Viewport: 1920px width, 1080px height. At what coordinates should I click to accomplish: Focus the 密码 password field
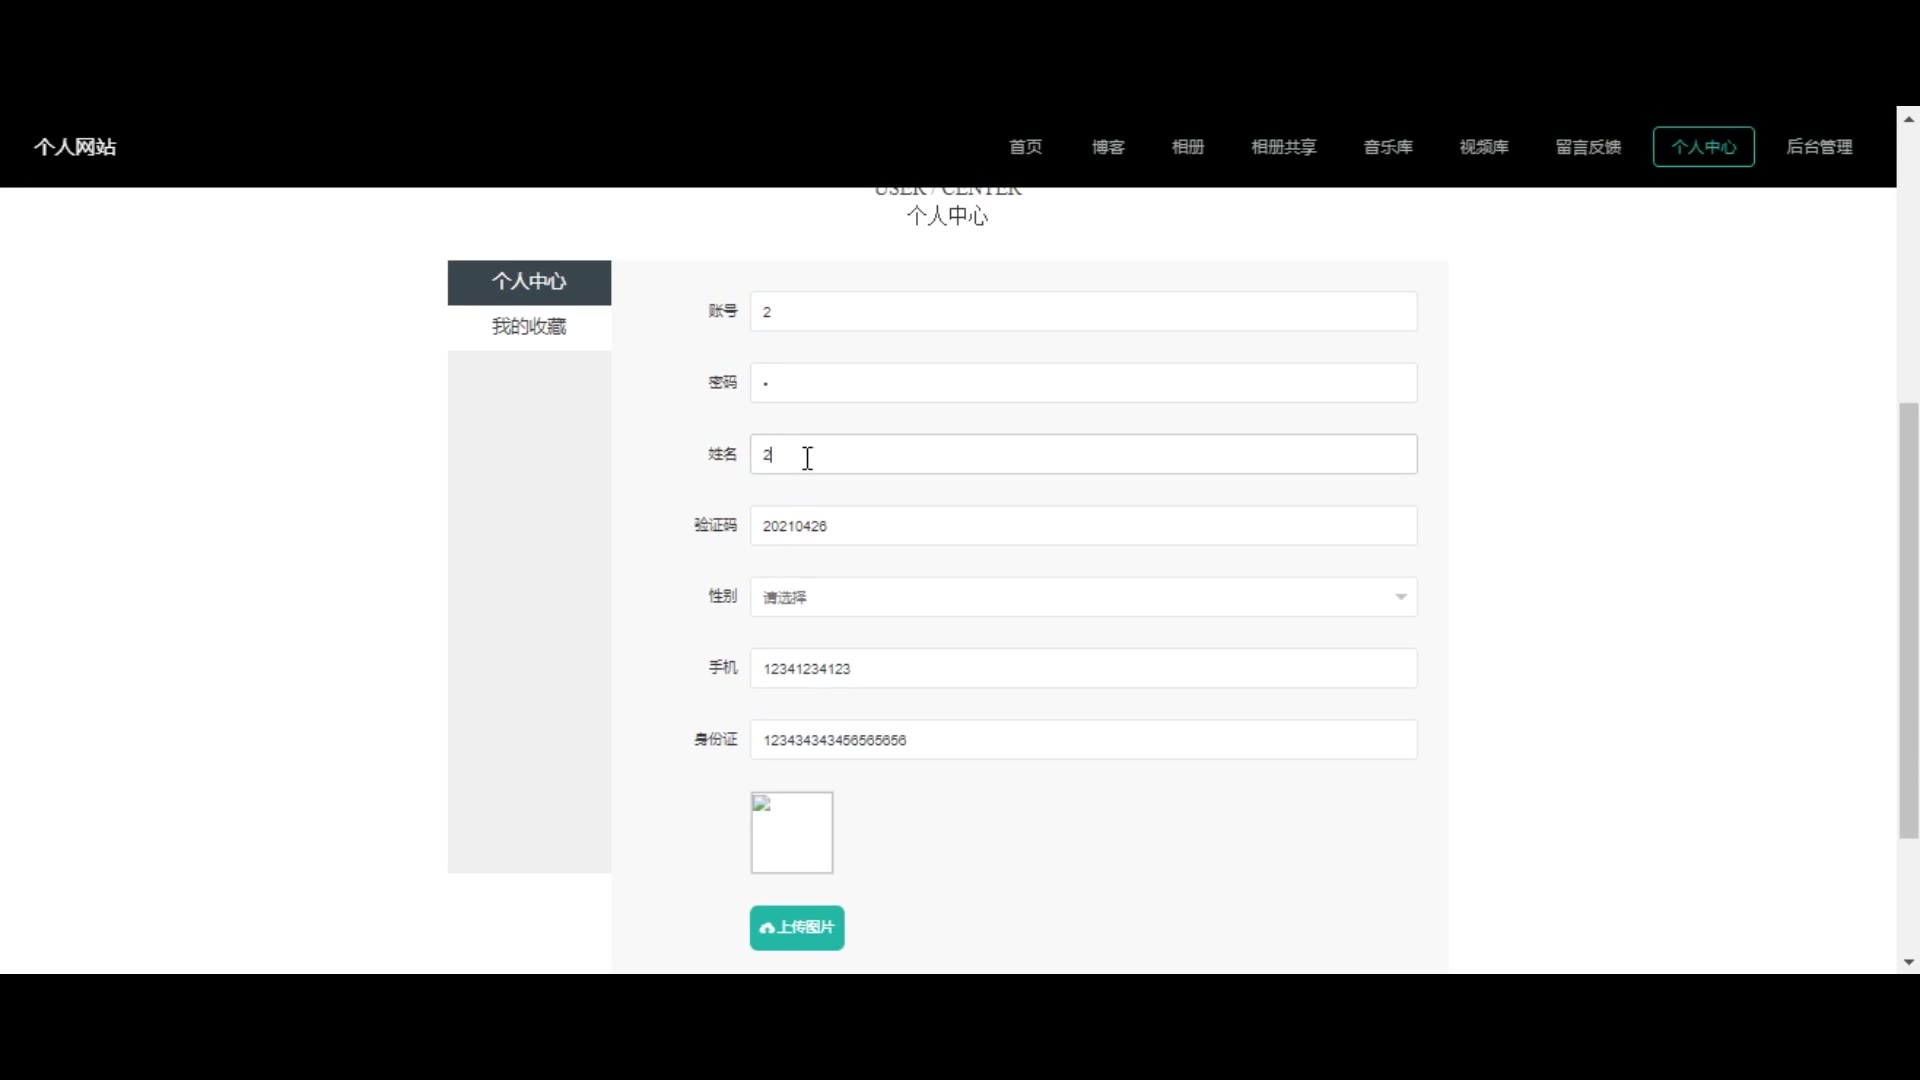1082,383
